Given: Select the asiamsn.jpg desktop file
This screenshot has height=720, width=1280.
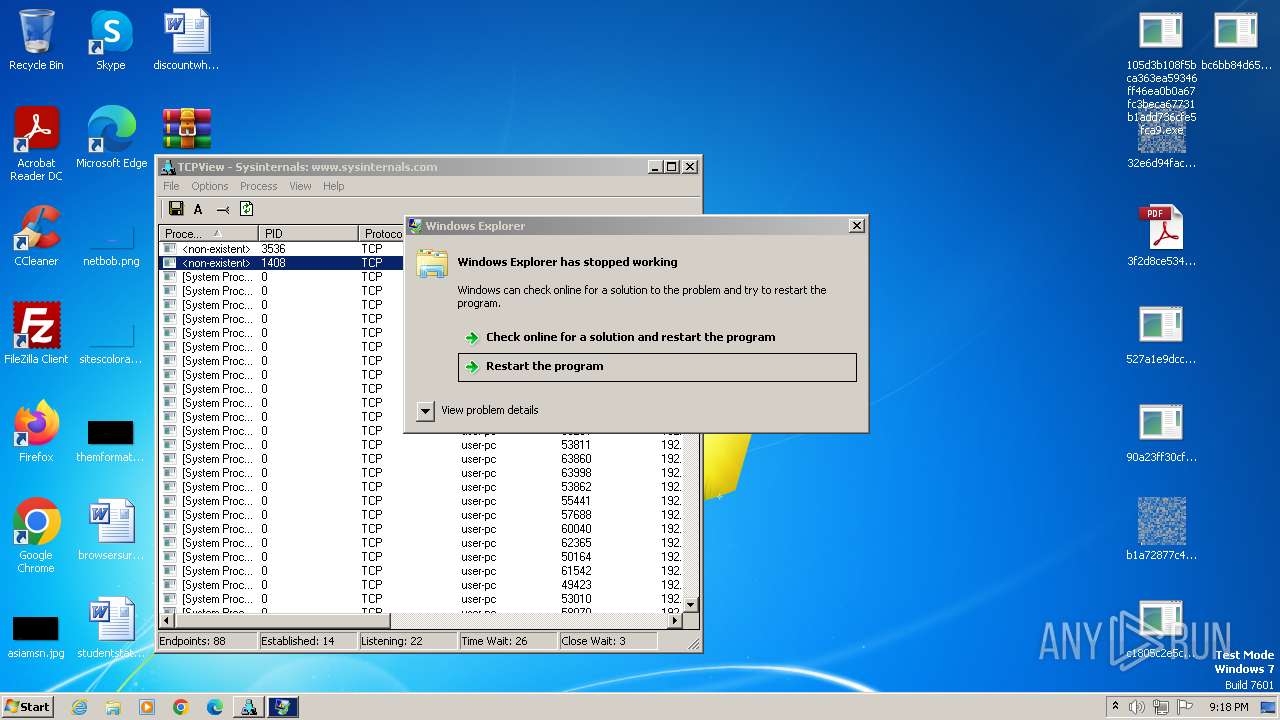Looking at the screenshot, I should coord(36,636).
